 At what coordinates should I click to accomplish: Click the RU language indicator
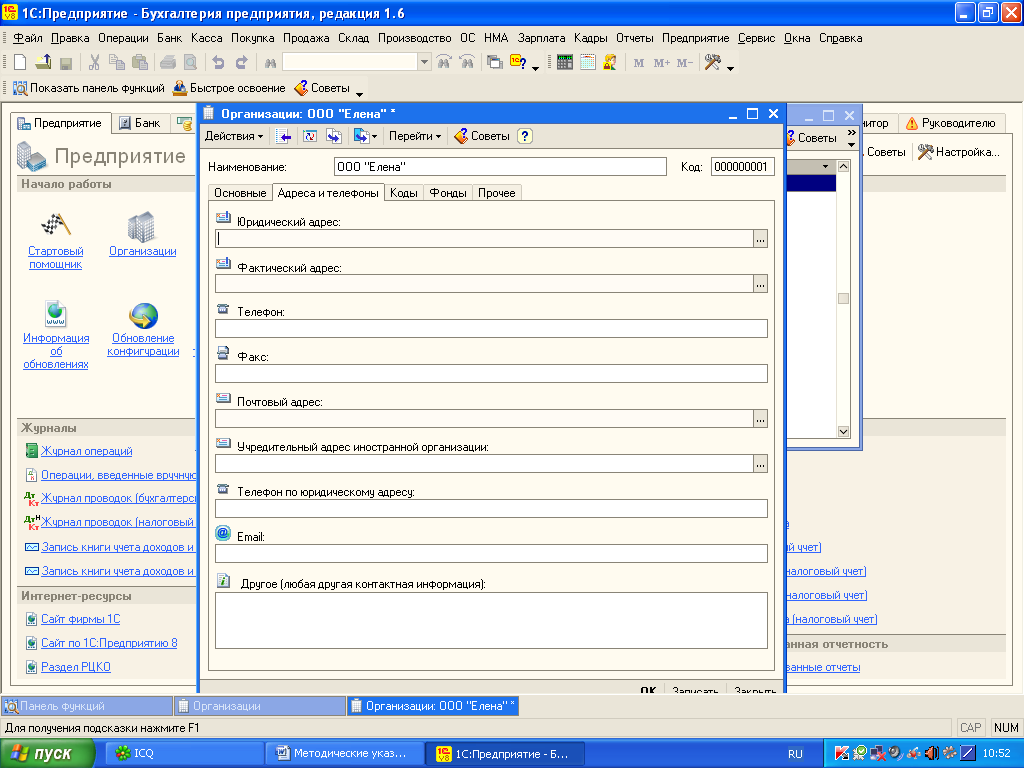tap(795, 754)
